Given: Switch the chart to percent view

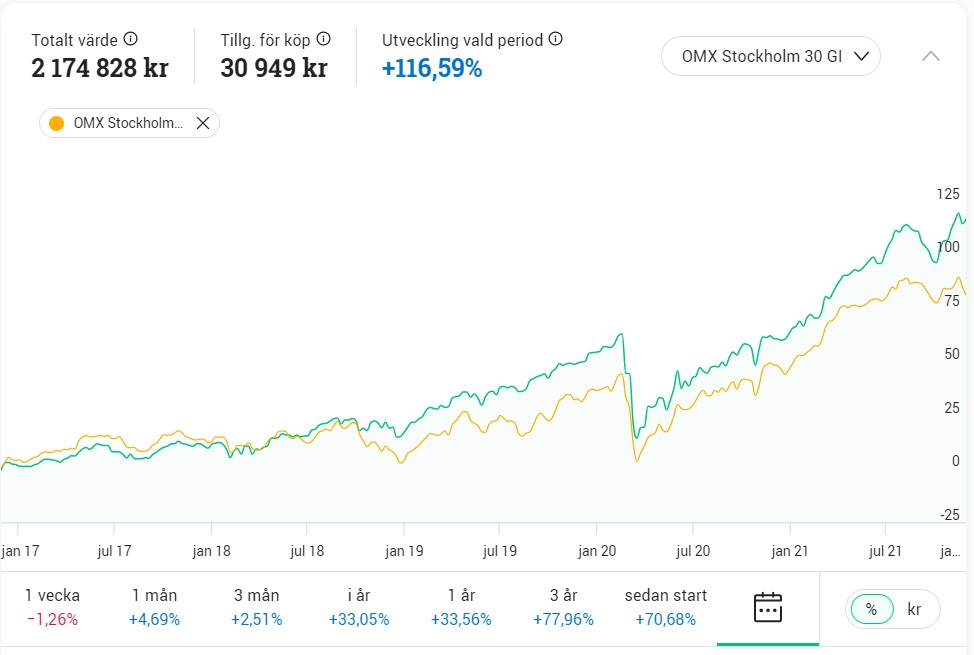Looking at the screenshot, I should click(x=871, y=608).
